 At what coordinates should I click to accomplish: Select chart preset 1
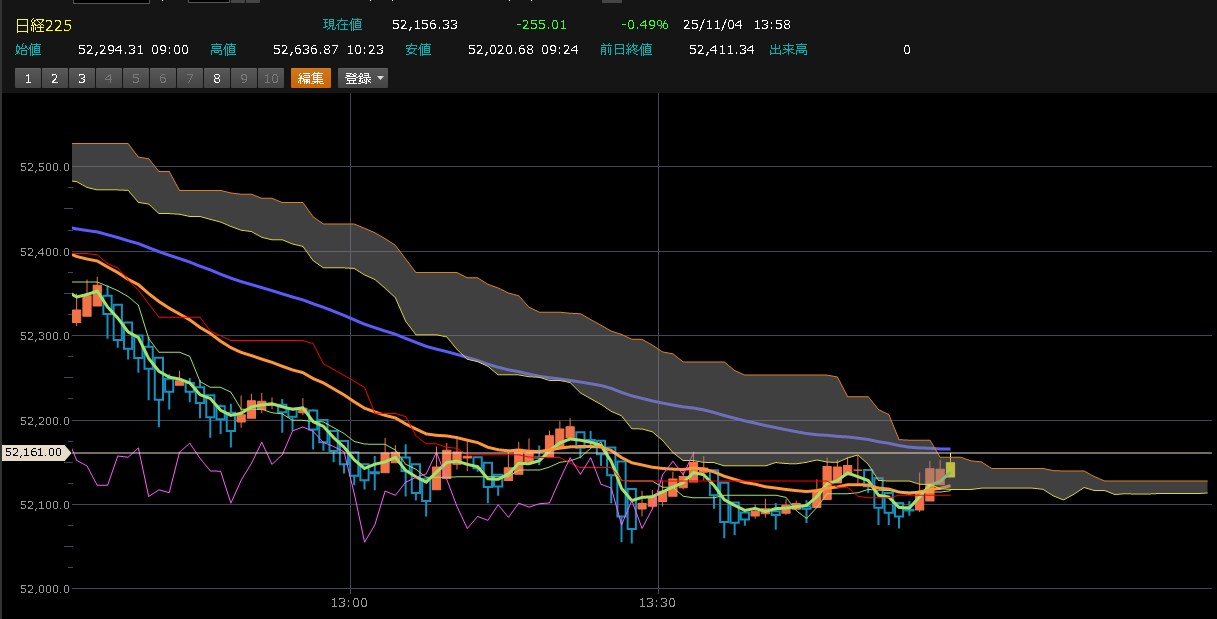(x=28, y=78)
